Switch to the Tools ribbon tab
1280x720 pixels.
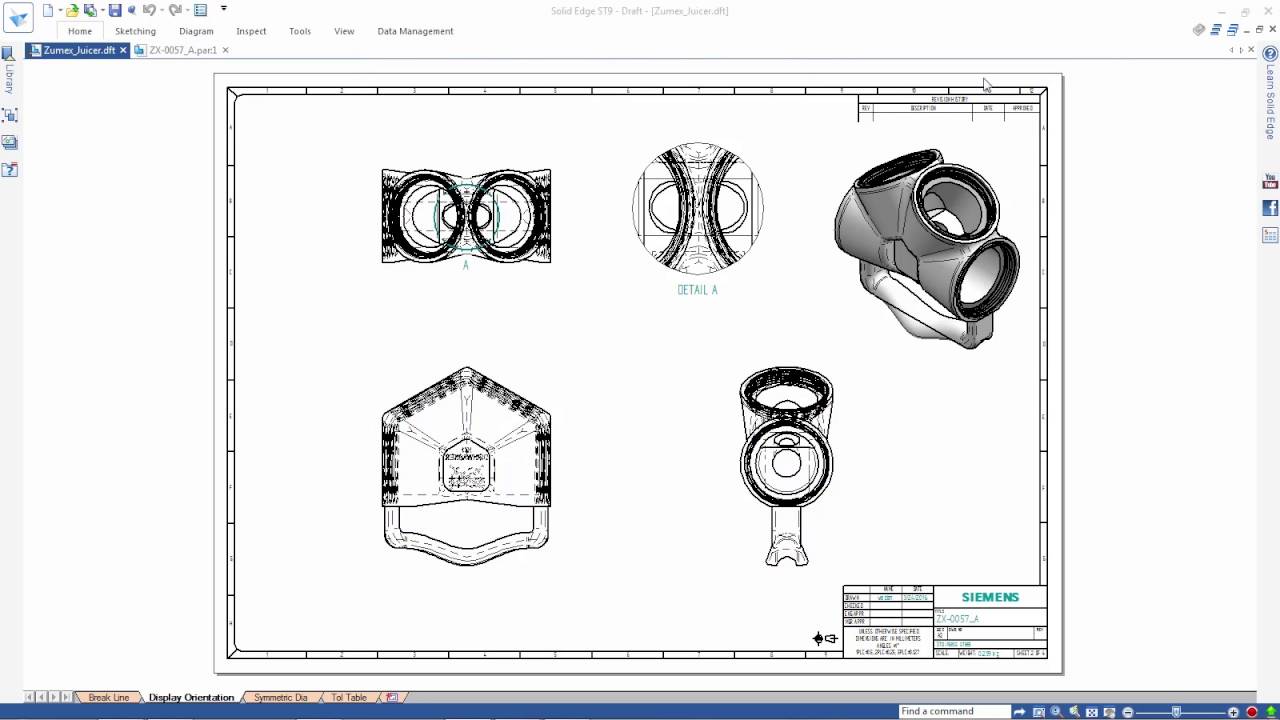pyautogui.click(x=300, y=31)
